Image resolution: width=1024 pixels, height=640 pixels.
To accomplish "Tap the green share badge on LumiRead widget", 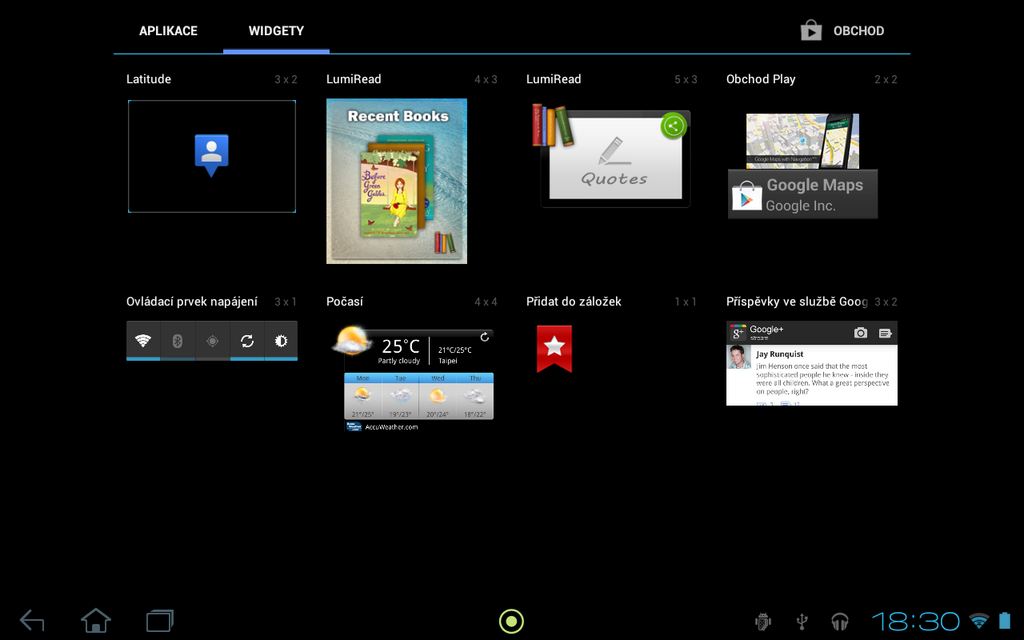I will [x=672, y=126].
